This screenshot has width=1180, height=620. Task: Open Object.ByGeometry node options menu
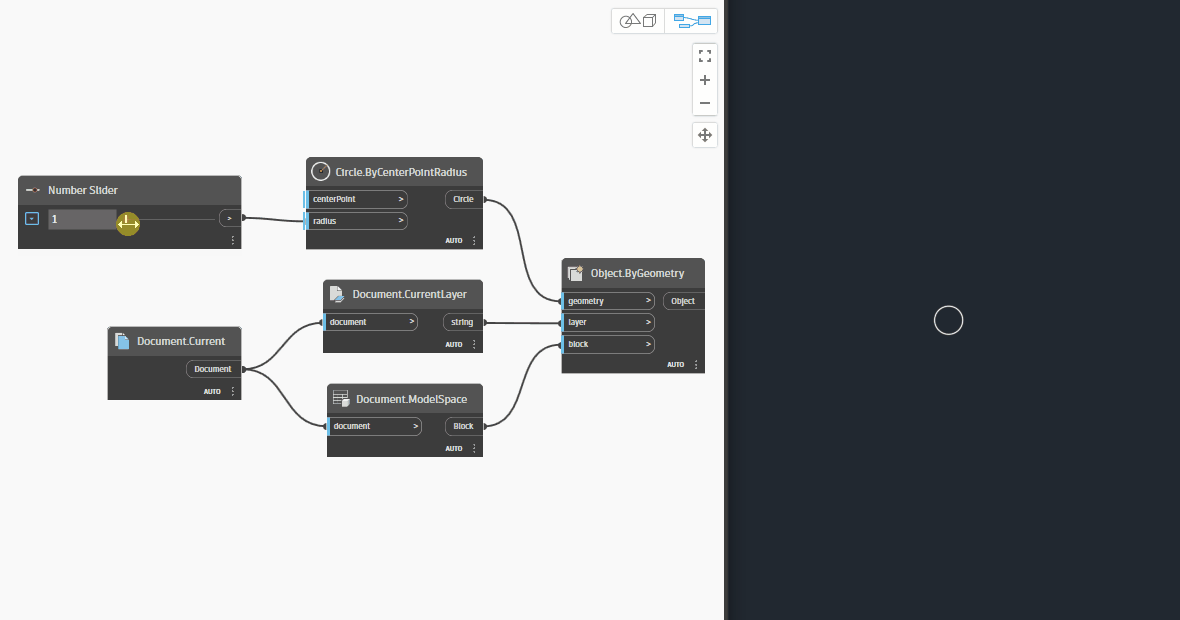[696, 365]
